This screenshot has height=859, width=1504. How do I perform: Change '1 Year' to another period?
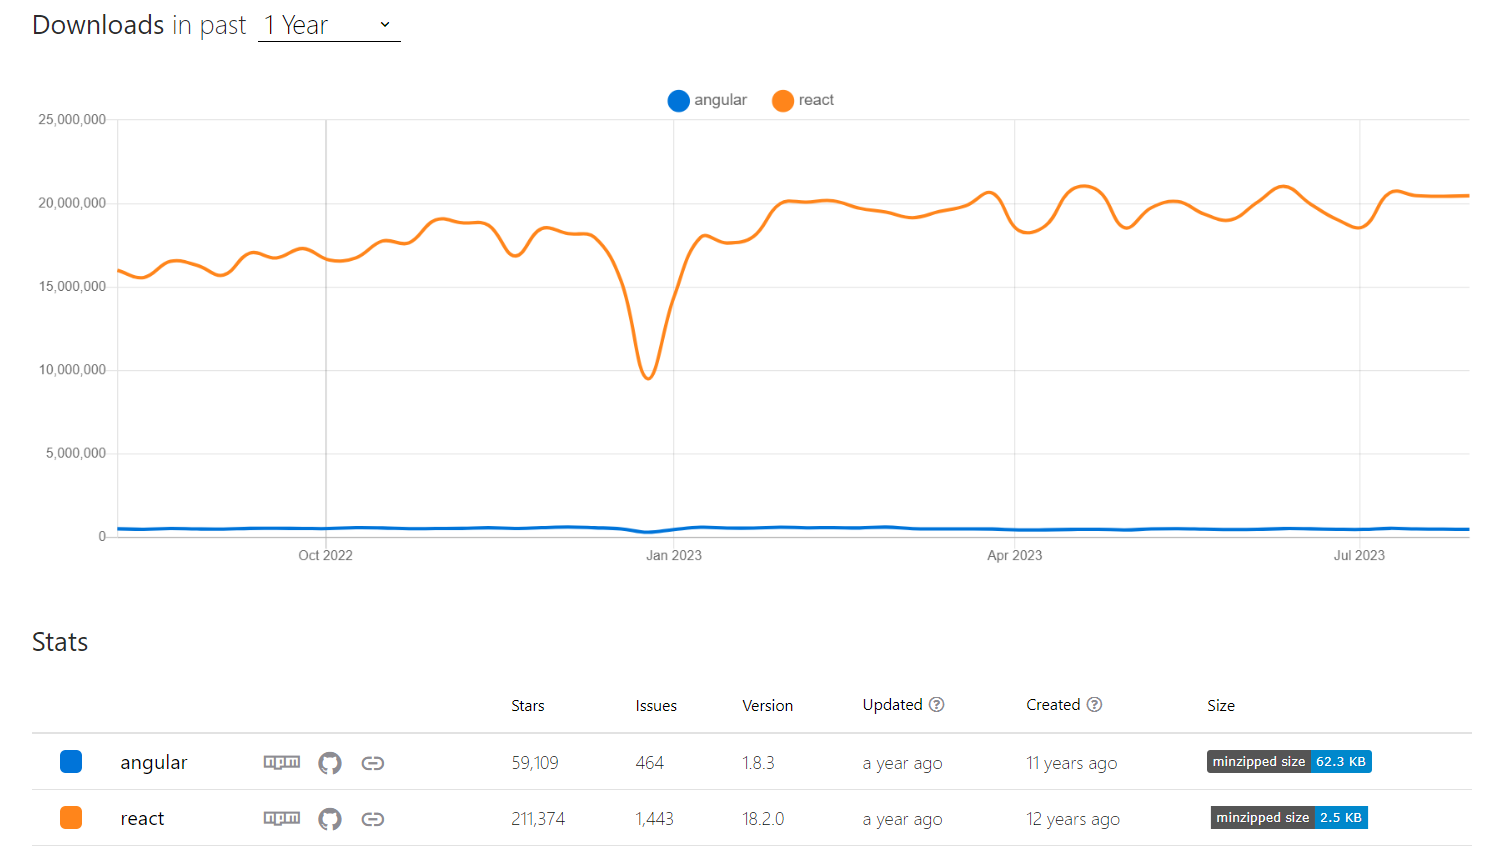point(329,25)
